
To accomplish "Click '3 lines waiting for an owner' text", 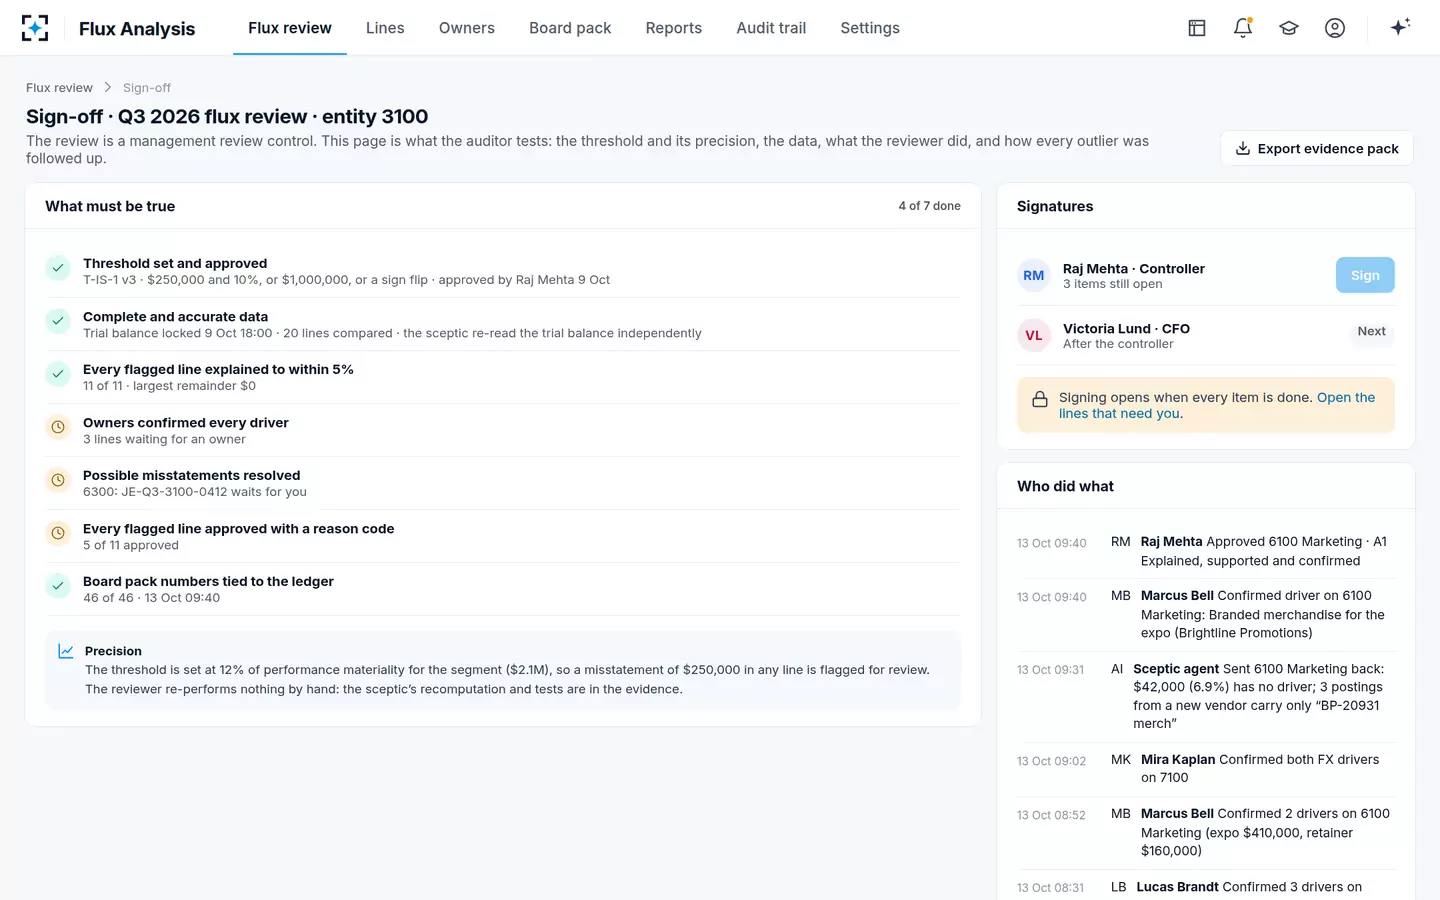I will (x=164, y=439).
